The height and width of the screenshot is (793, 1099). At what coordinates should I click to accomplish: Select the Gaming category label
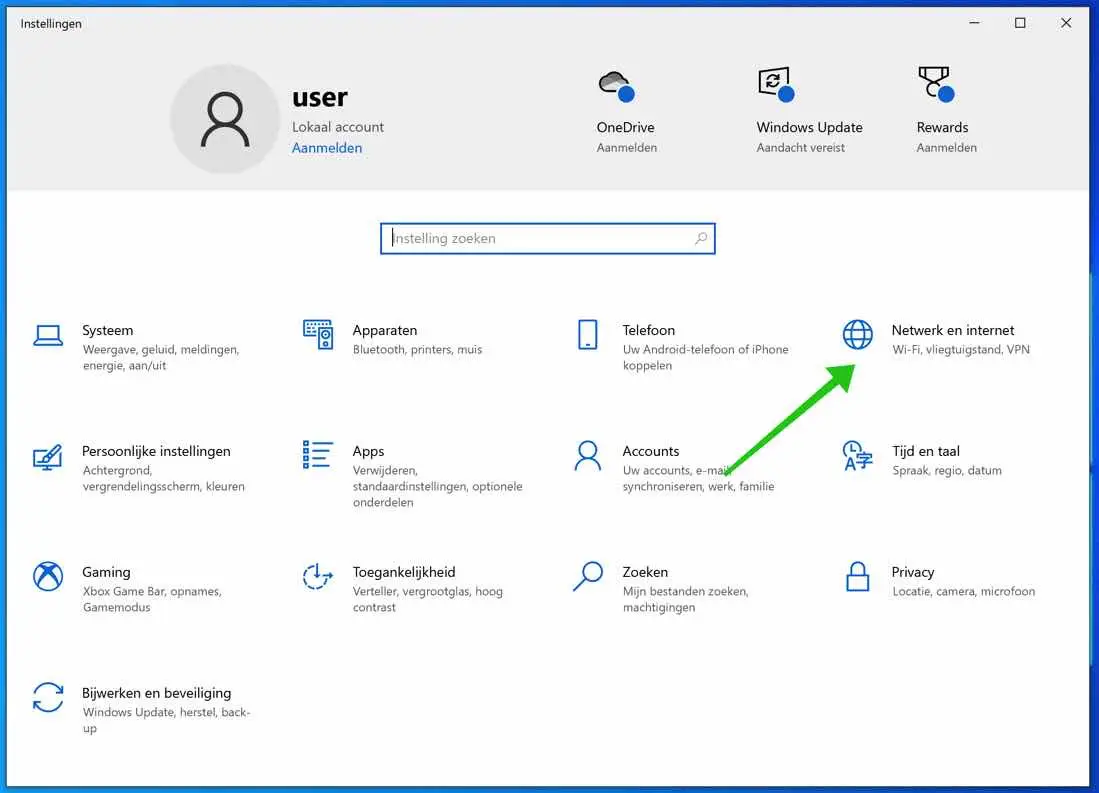106,572
